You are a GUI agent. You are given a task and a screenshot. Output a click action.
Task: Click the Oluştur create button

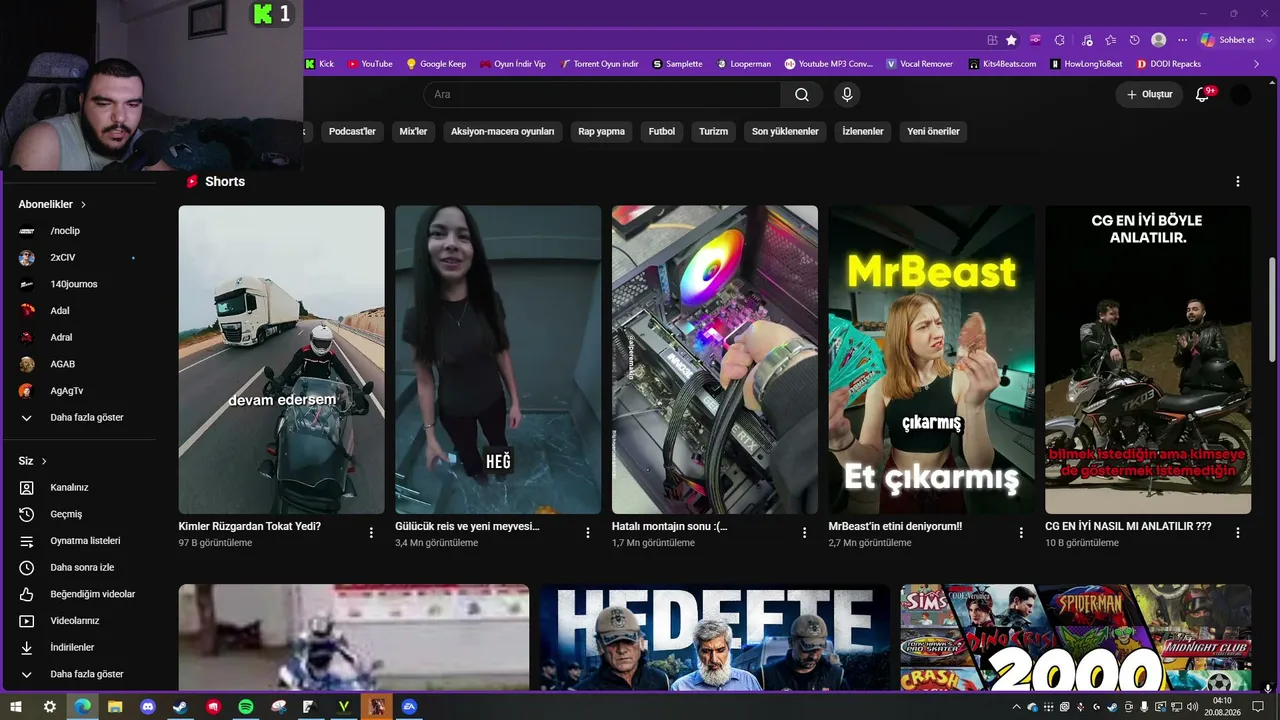click(1149, 95)
